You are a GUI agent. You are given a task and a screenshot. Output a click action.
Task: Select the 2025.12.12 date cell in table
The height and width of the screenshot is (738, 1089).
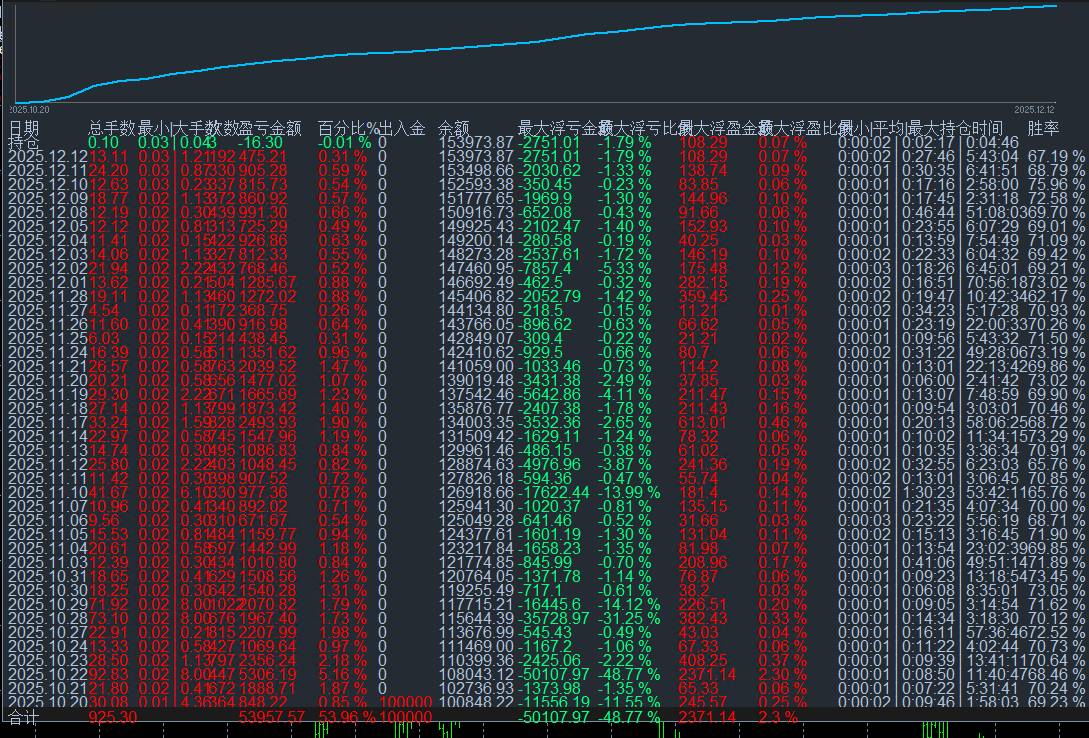coord(48,157)
